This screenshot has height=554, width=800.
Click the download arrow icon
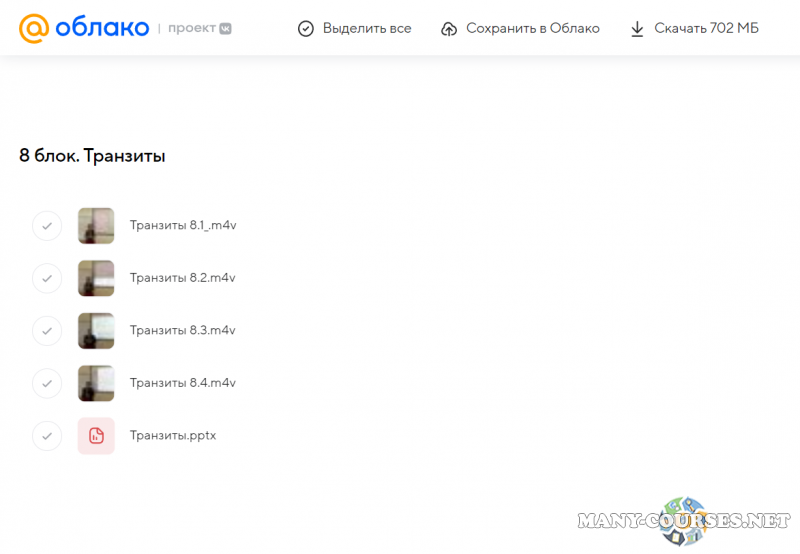click(637, 29)
